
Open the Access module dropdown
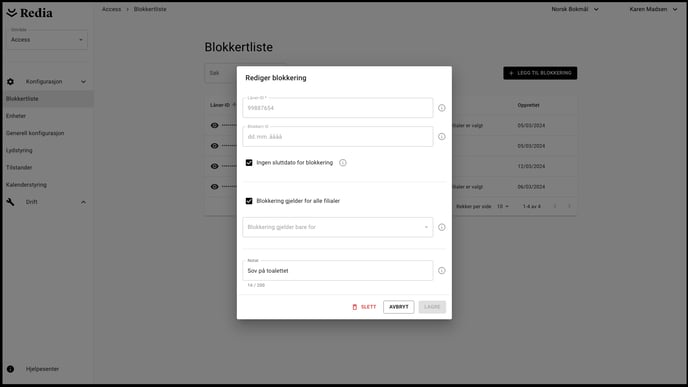pyautogui.click(x=47, y=39)
